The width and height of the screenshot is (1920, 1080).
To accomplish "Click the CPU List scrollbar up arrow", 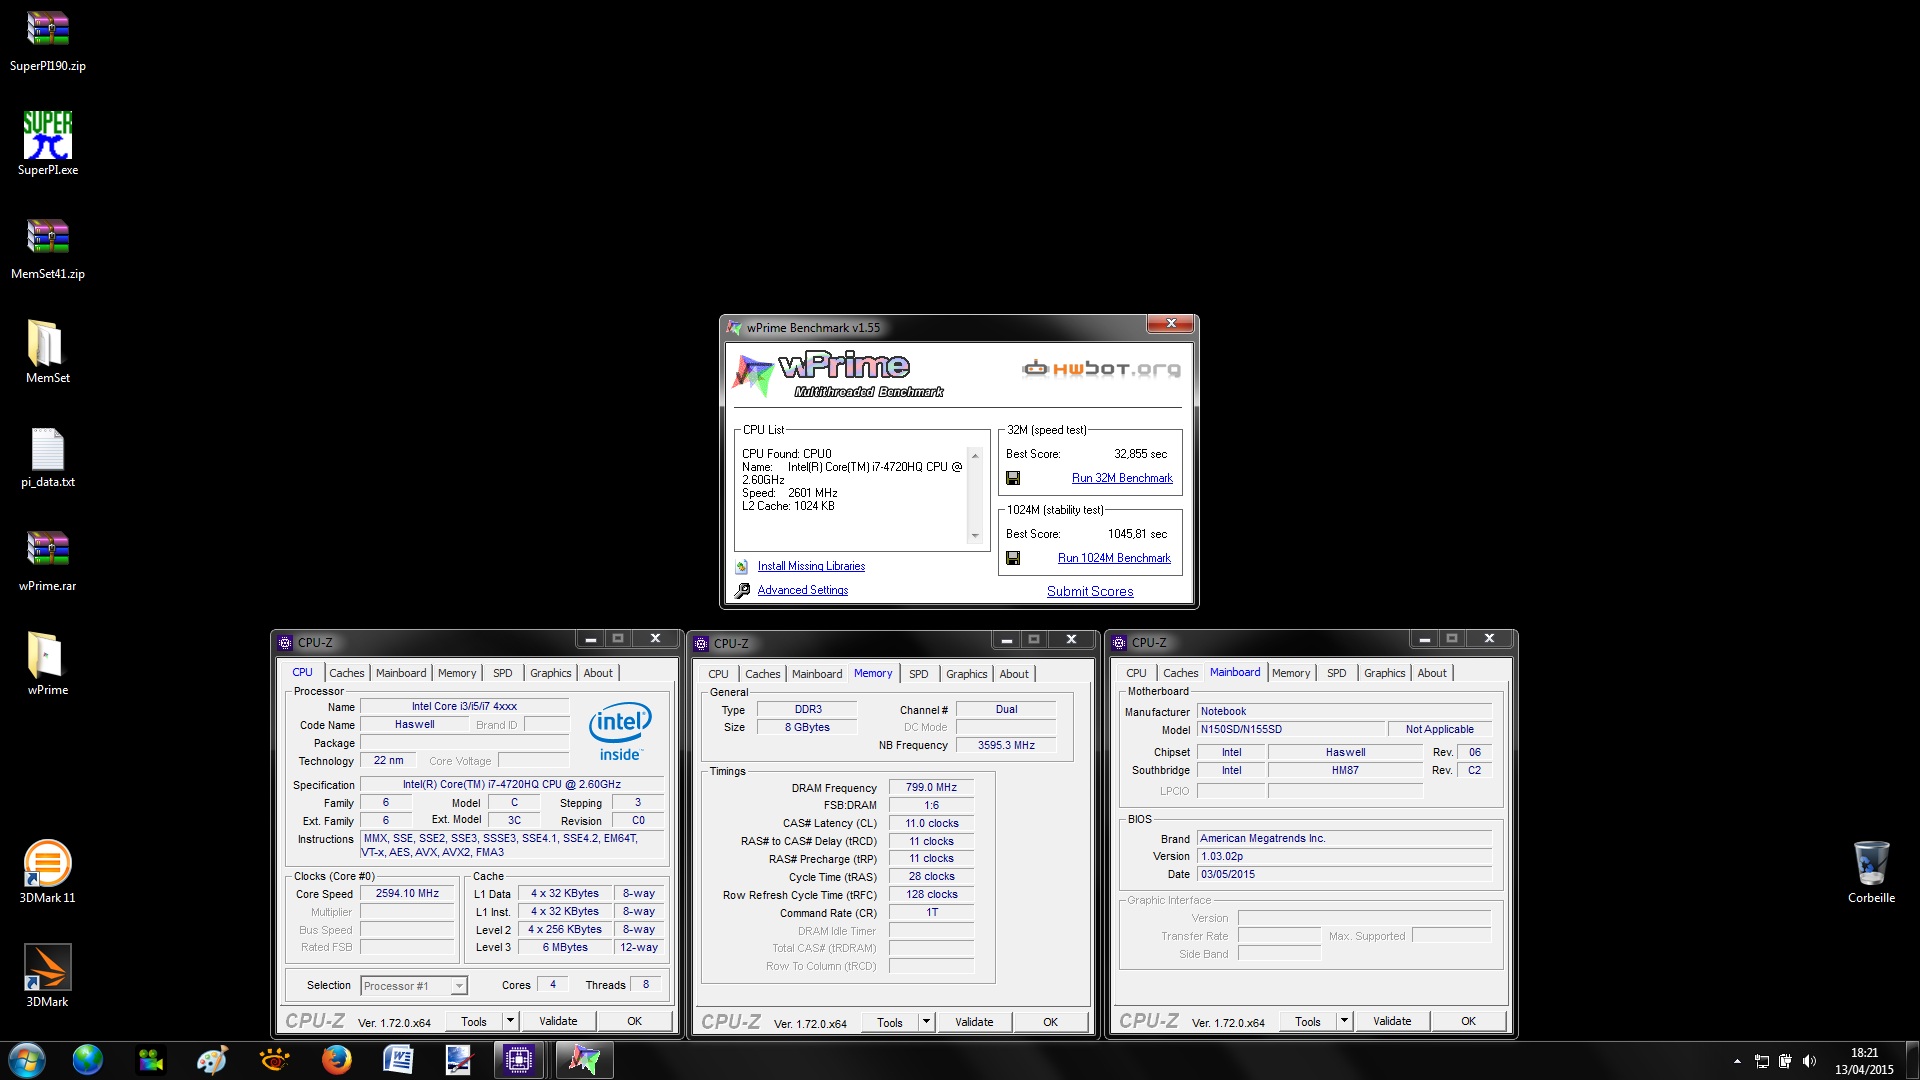I will pyautogui.click(x=975, y=456).
